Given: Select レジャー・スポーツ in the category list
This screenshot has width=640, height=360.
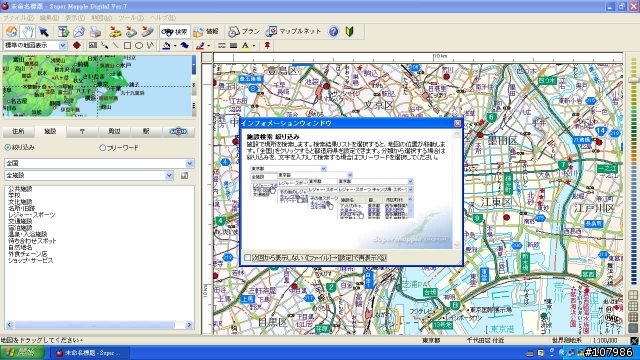Looking at the screenshot, I should coord(31,215).
